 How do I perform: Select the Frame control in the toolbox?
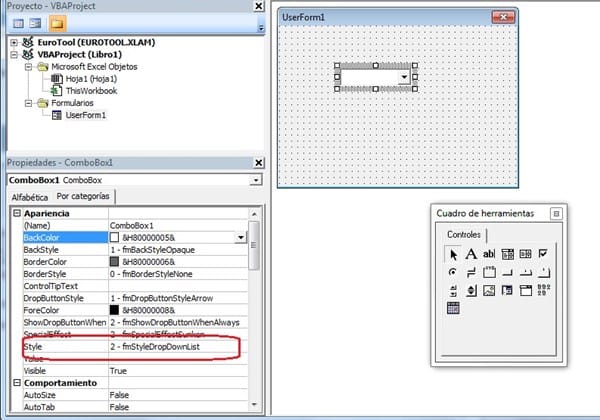[x=489, y=272]
